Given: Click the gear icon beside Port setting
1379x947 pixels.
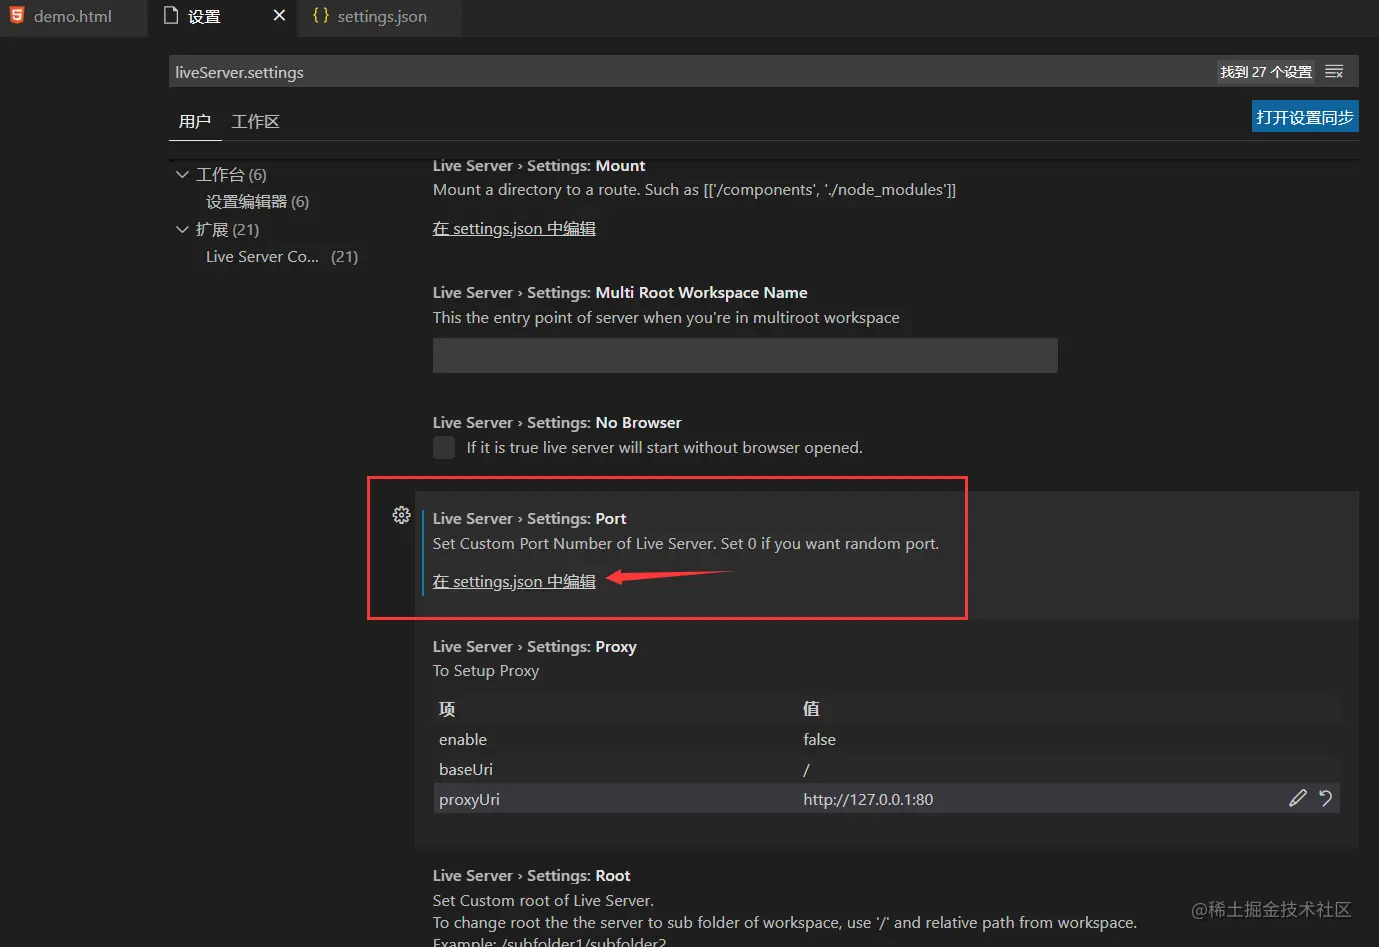Looking at the screenshot, I should tap(401, 515).
